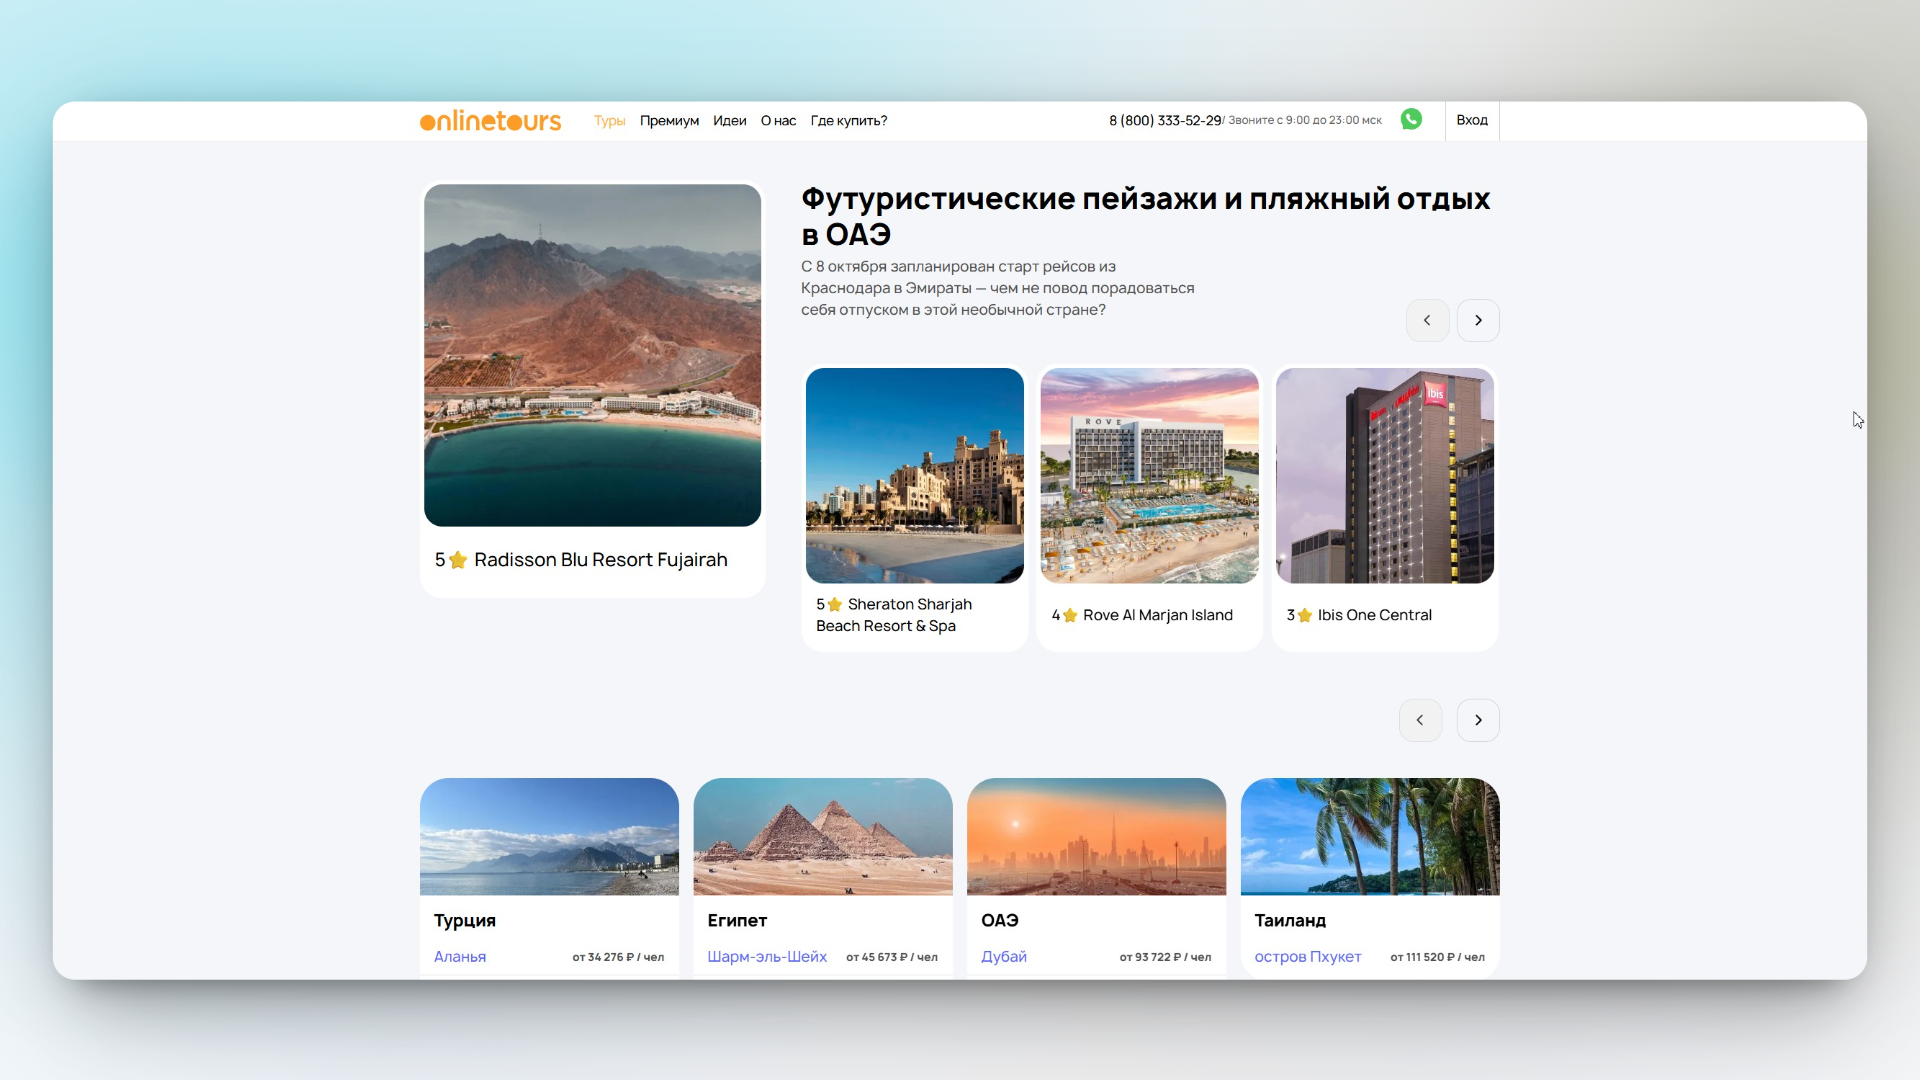Click the onlinetours logo
This screenshot has width=1920, height=1080.
490,121
